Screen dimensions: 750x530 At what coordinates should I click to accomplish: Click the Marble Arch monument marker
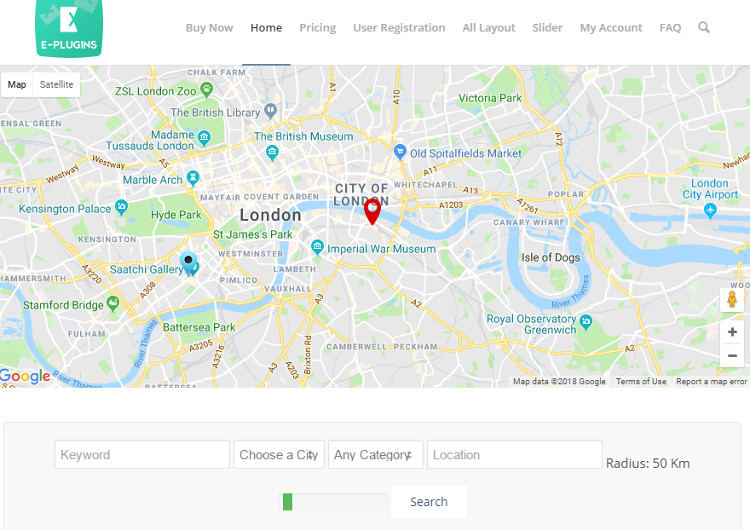(193, 178)
